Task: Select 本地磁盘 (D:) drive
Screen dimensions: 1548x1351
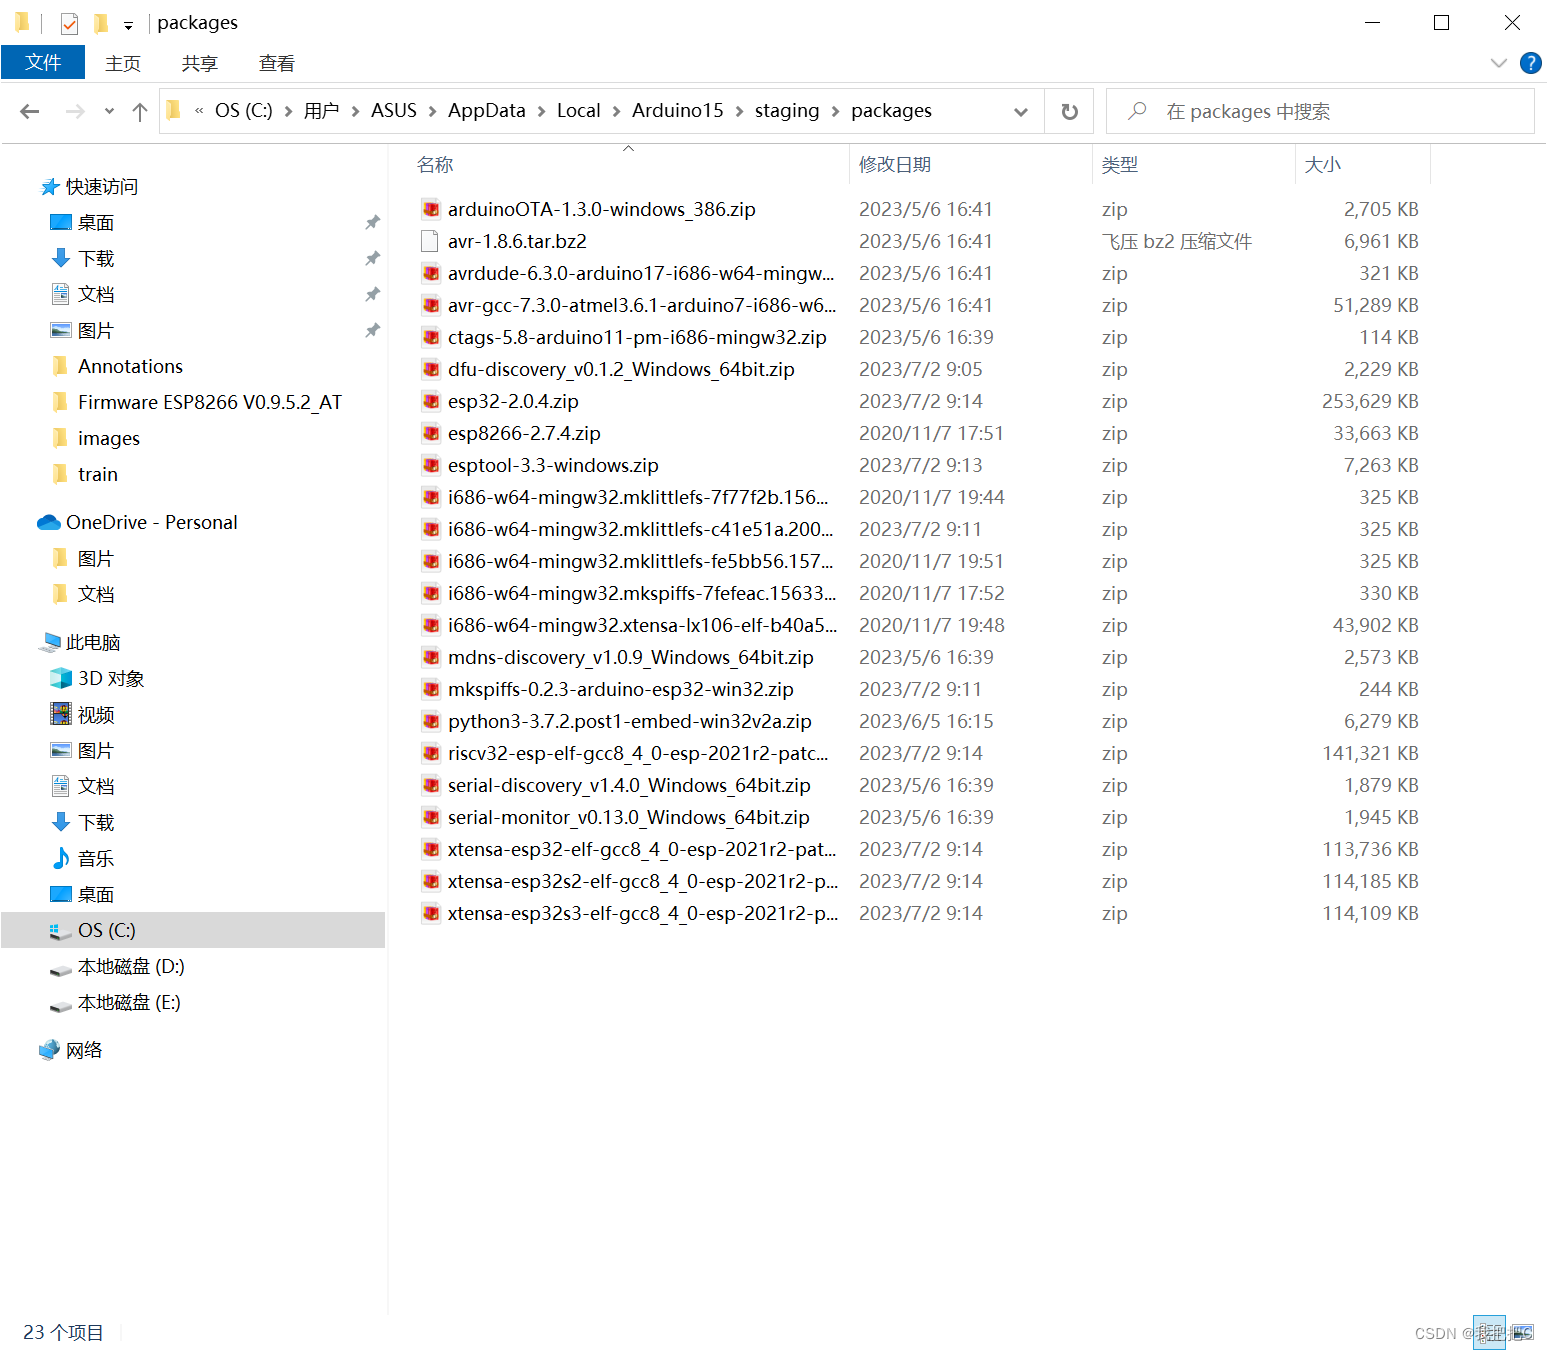Action: click(131, 966)
